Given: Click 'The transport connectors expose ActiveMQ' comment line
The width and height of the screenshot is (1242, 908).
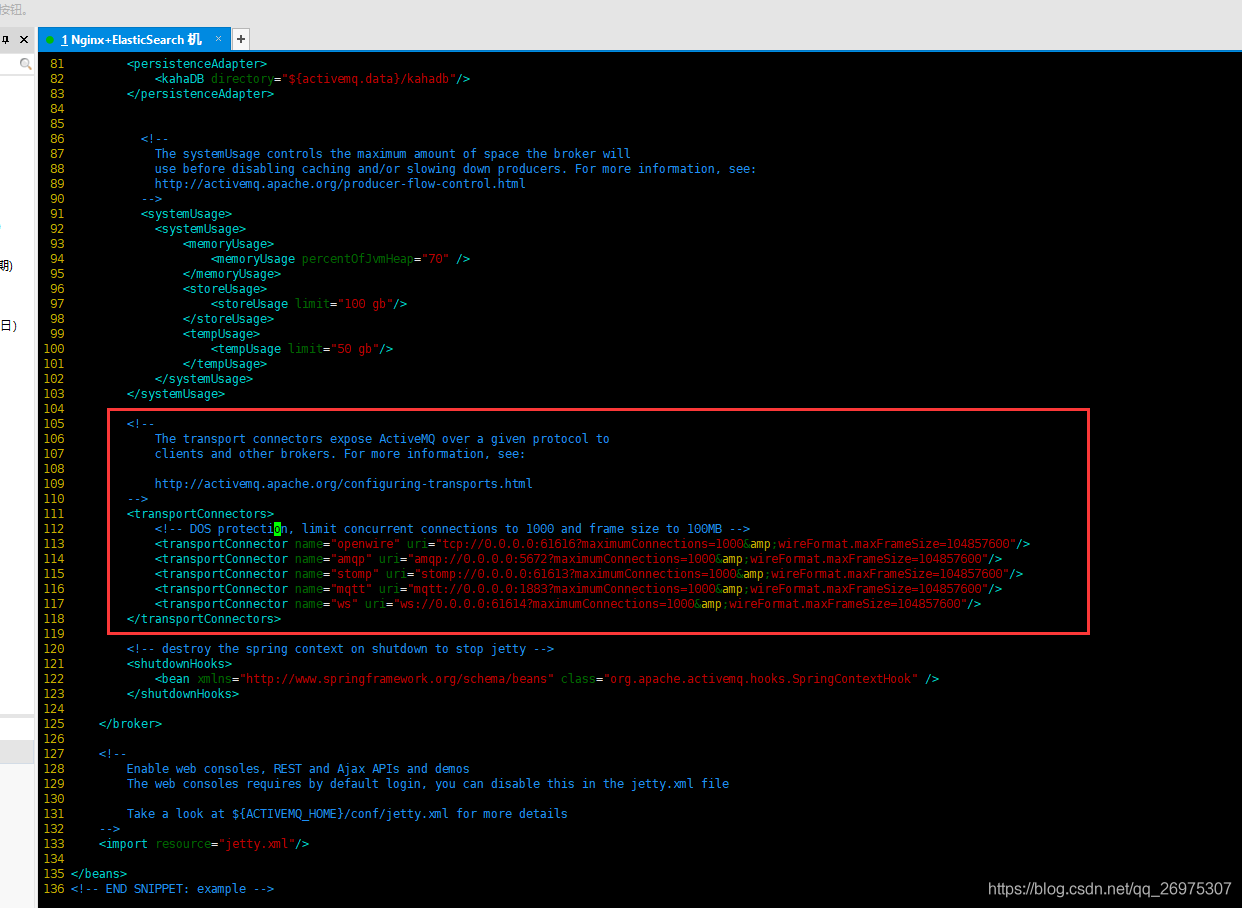Looking at the screenshot, I should pyautogui.click(x=382, y=439).
